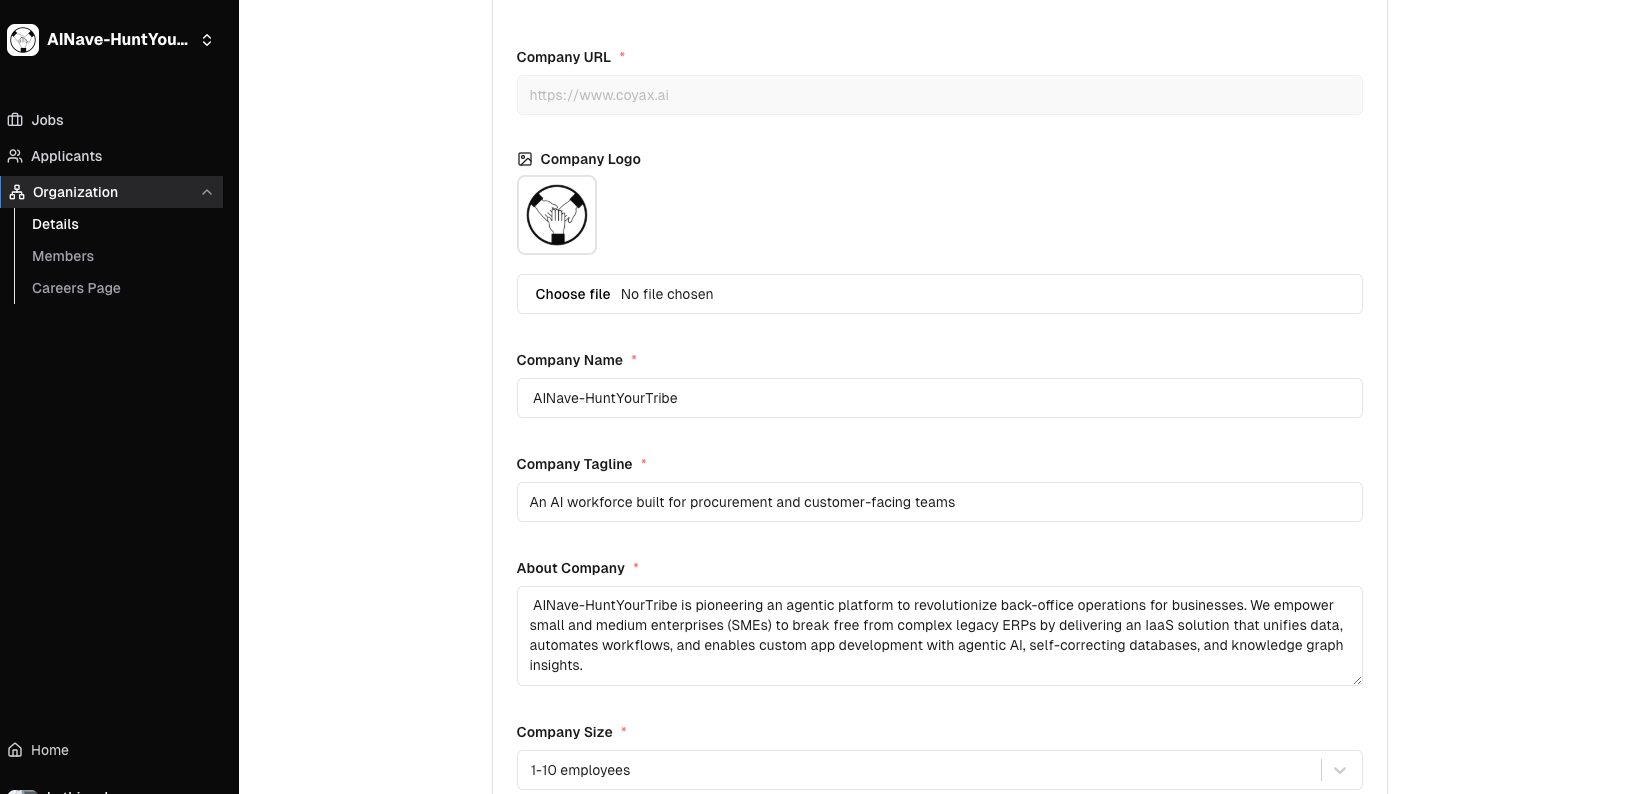Grab the About Company resize handle
The image size is (1639, 794).
pyautogui.click(x=1357, y=680)
